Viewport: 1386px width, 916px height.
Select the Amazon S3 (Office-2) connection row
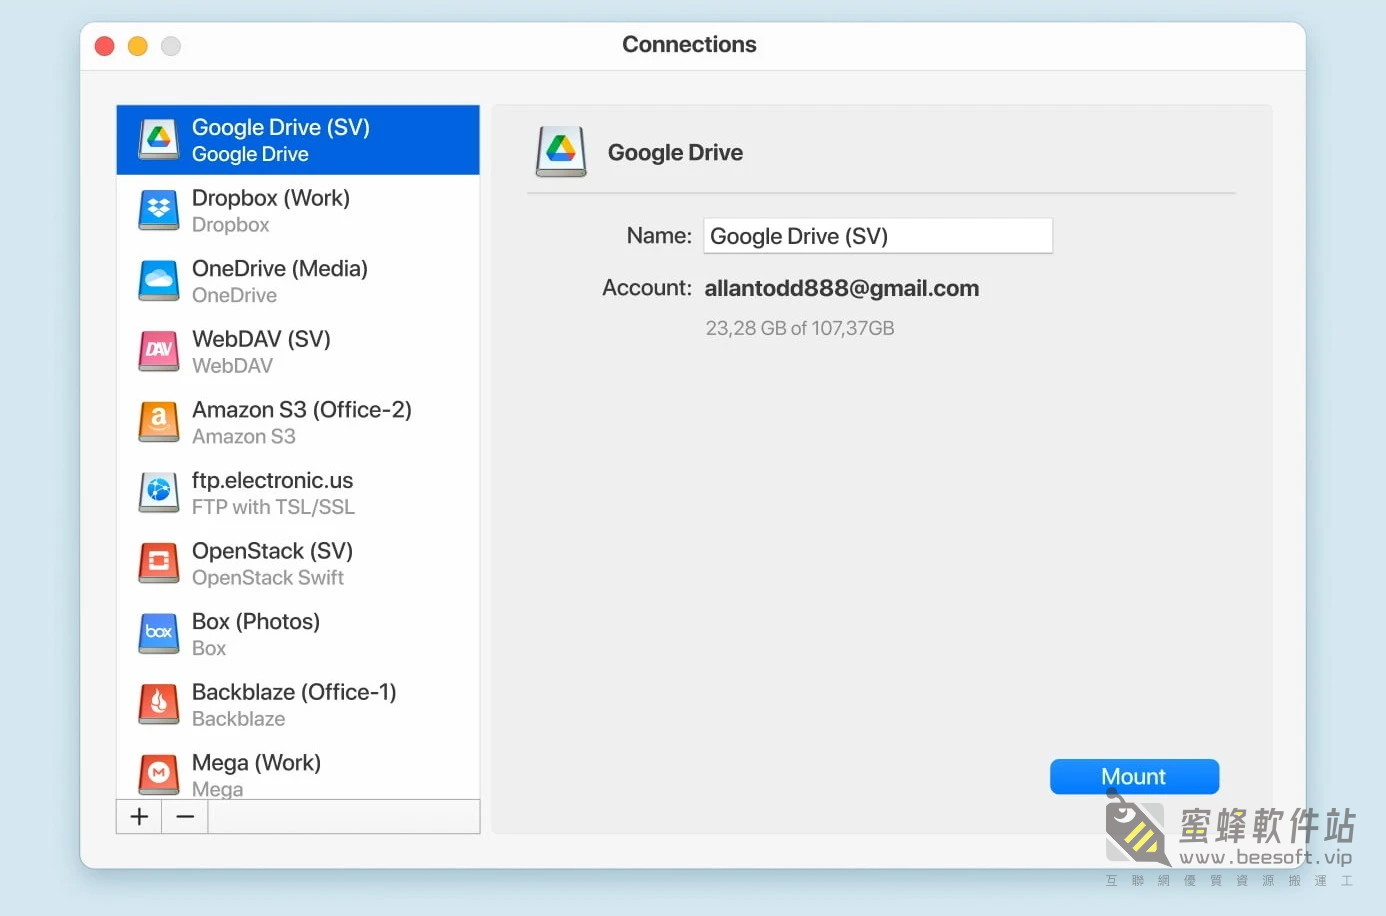[x=298, y=422]
